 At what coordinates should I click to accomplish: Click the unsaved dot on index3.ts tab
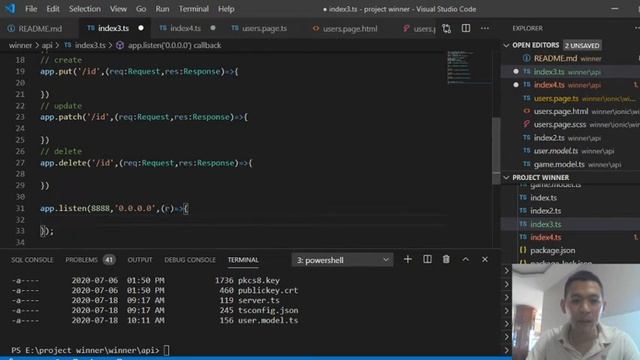click(141, 28)
